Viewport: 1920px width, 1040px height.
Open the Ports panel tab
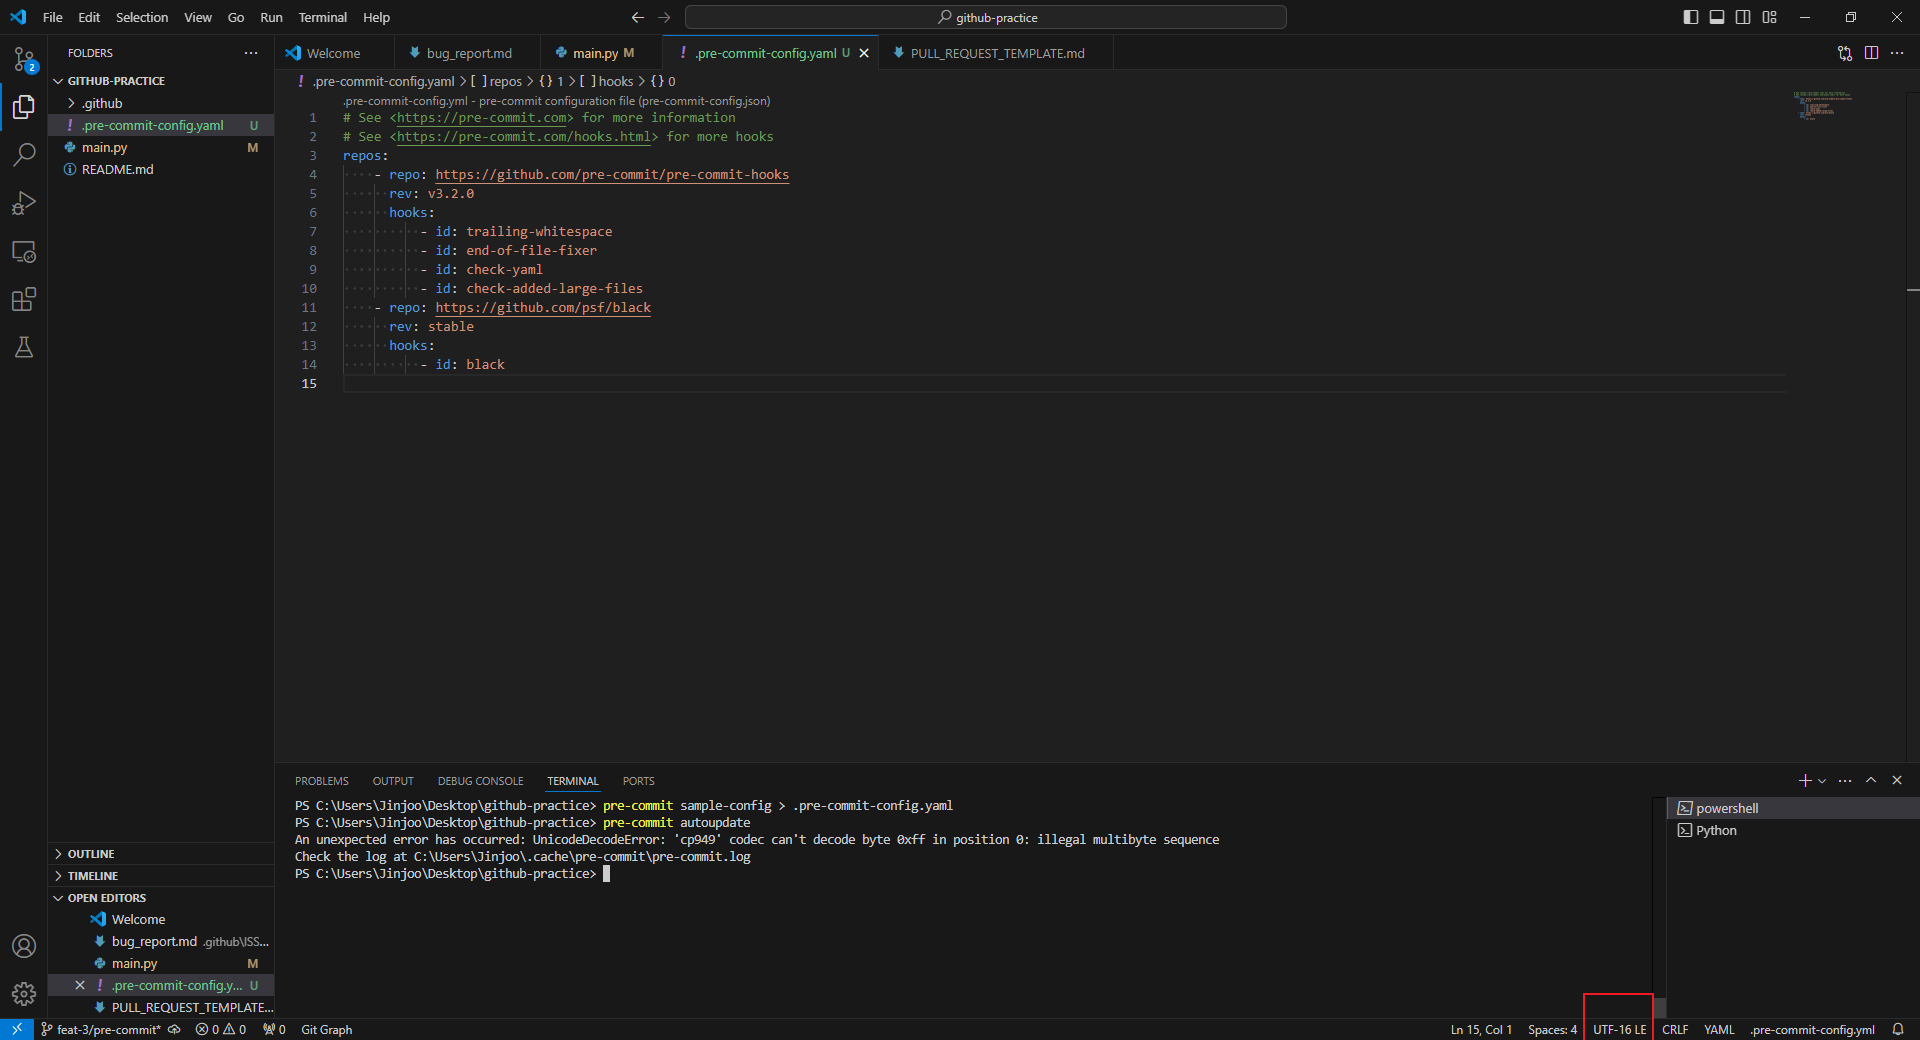pos(638,781)
